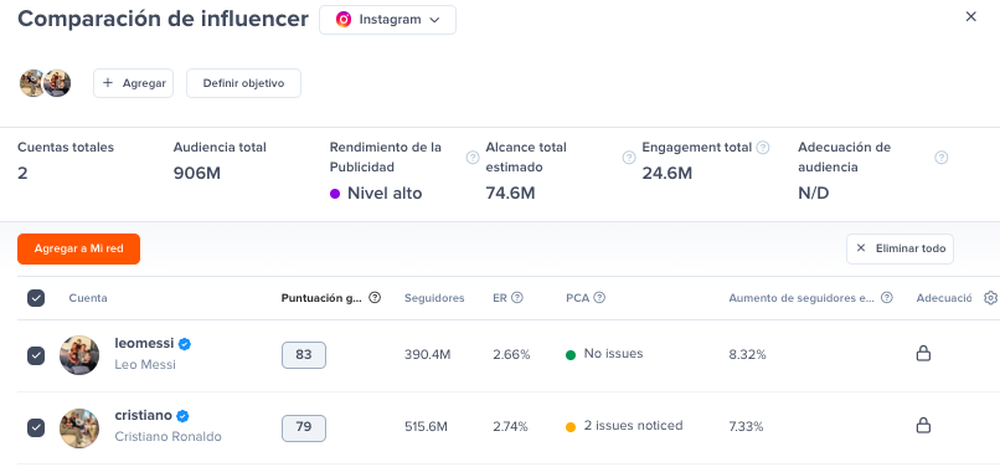Click leomessi verified badge
The height and width of the screenshot is (467, 1000).
[185, 344]
